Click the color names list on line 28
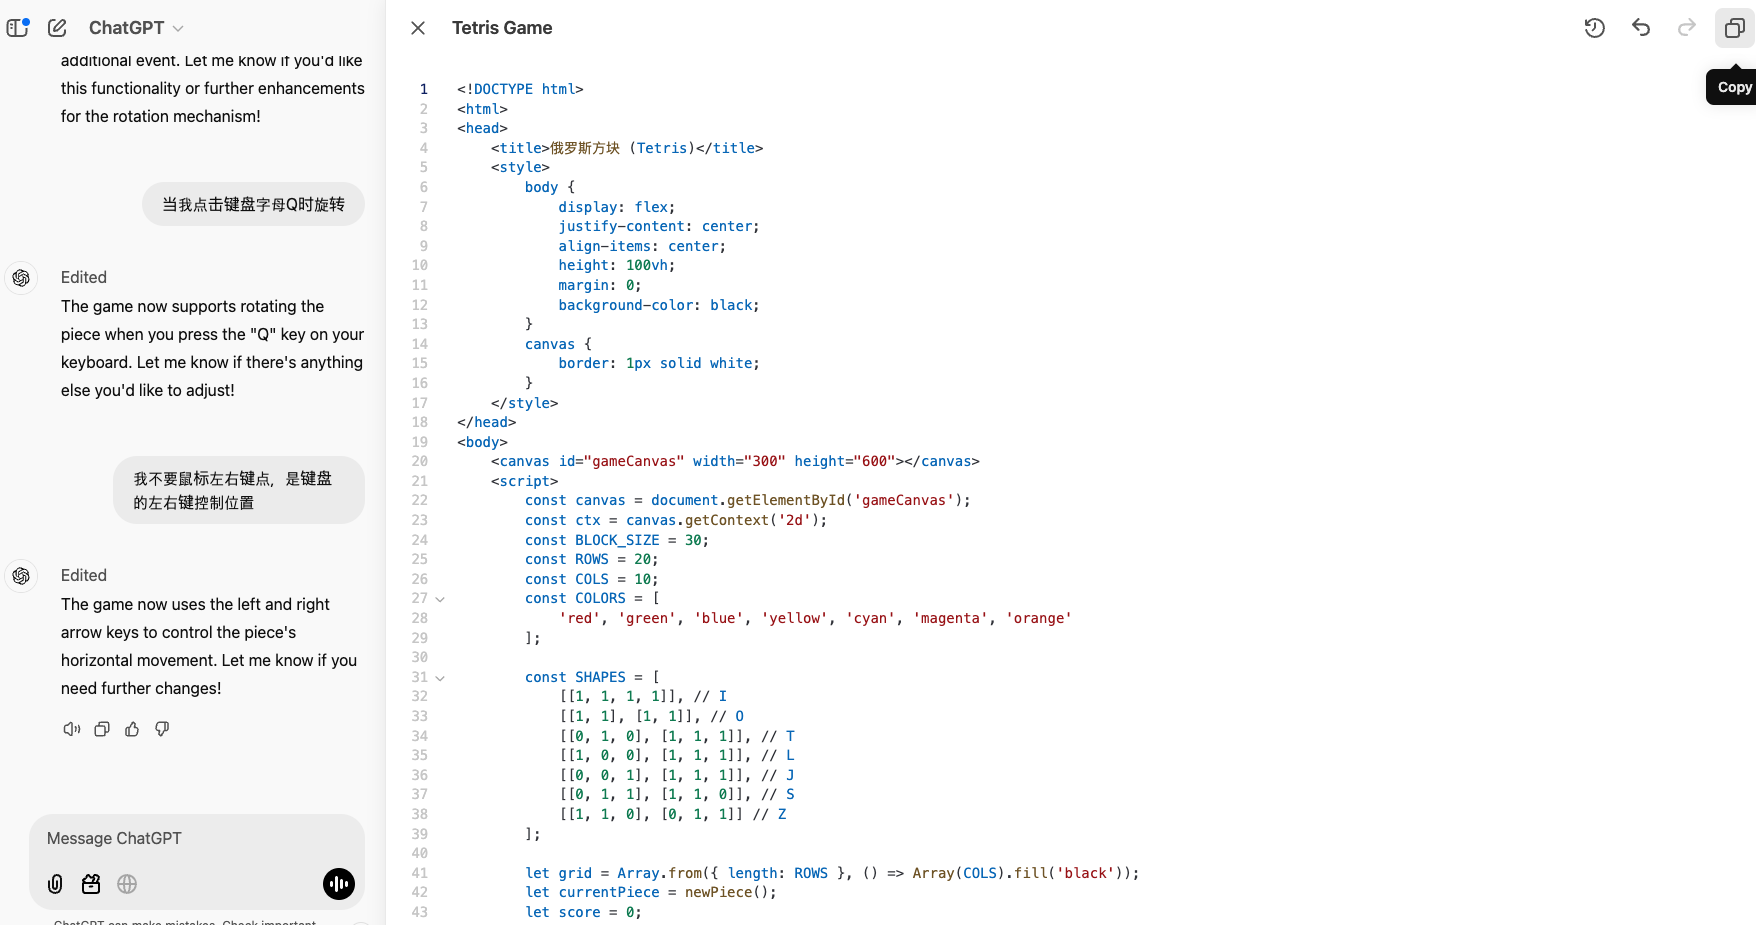This screenshot has height=925, width=1756. pos(815,618)
